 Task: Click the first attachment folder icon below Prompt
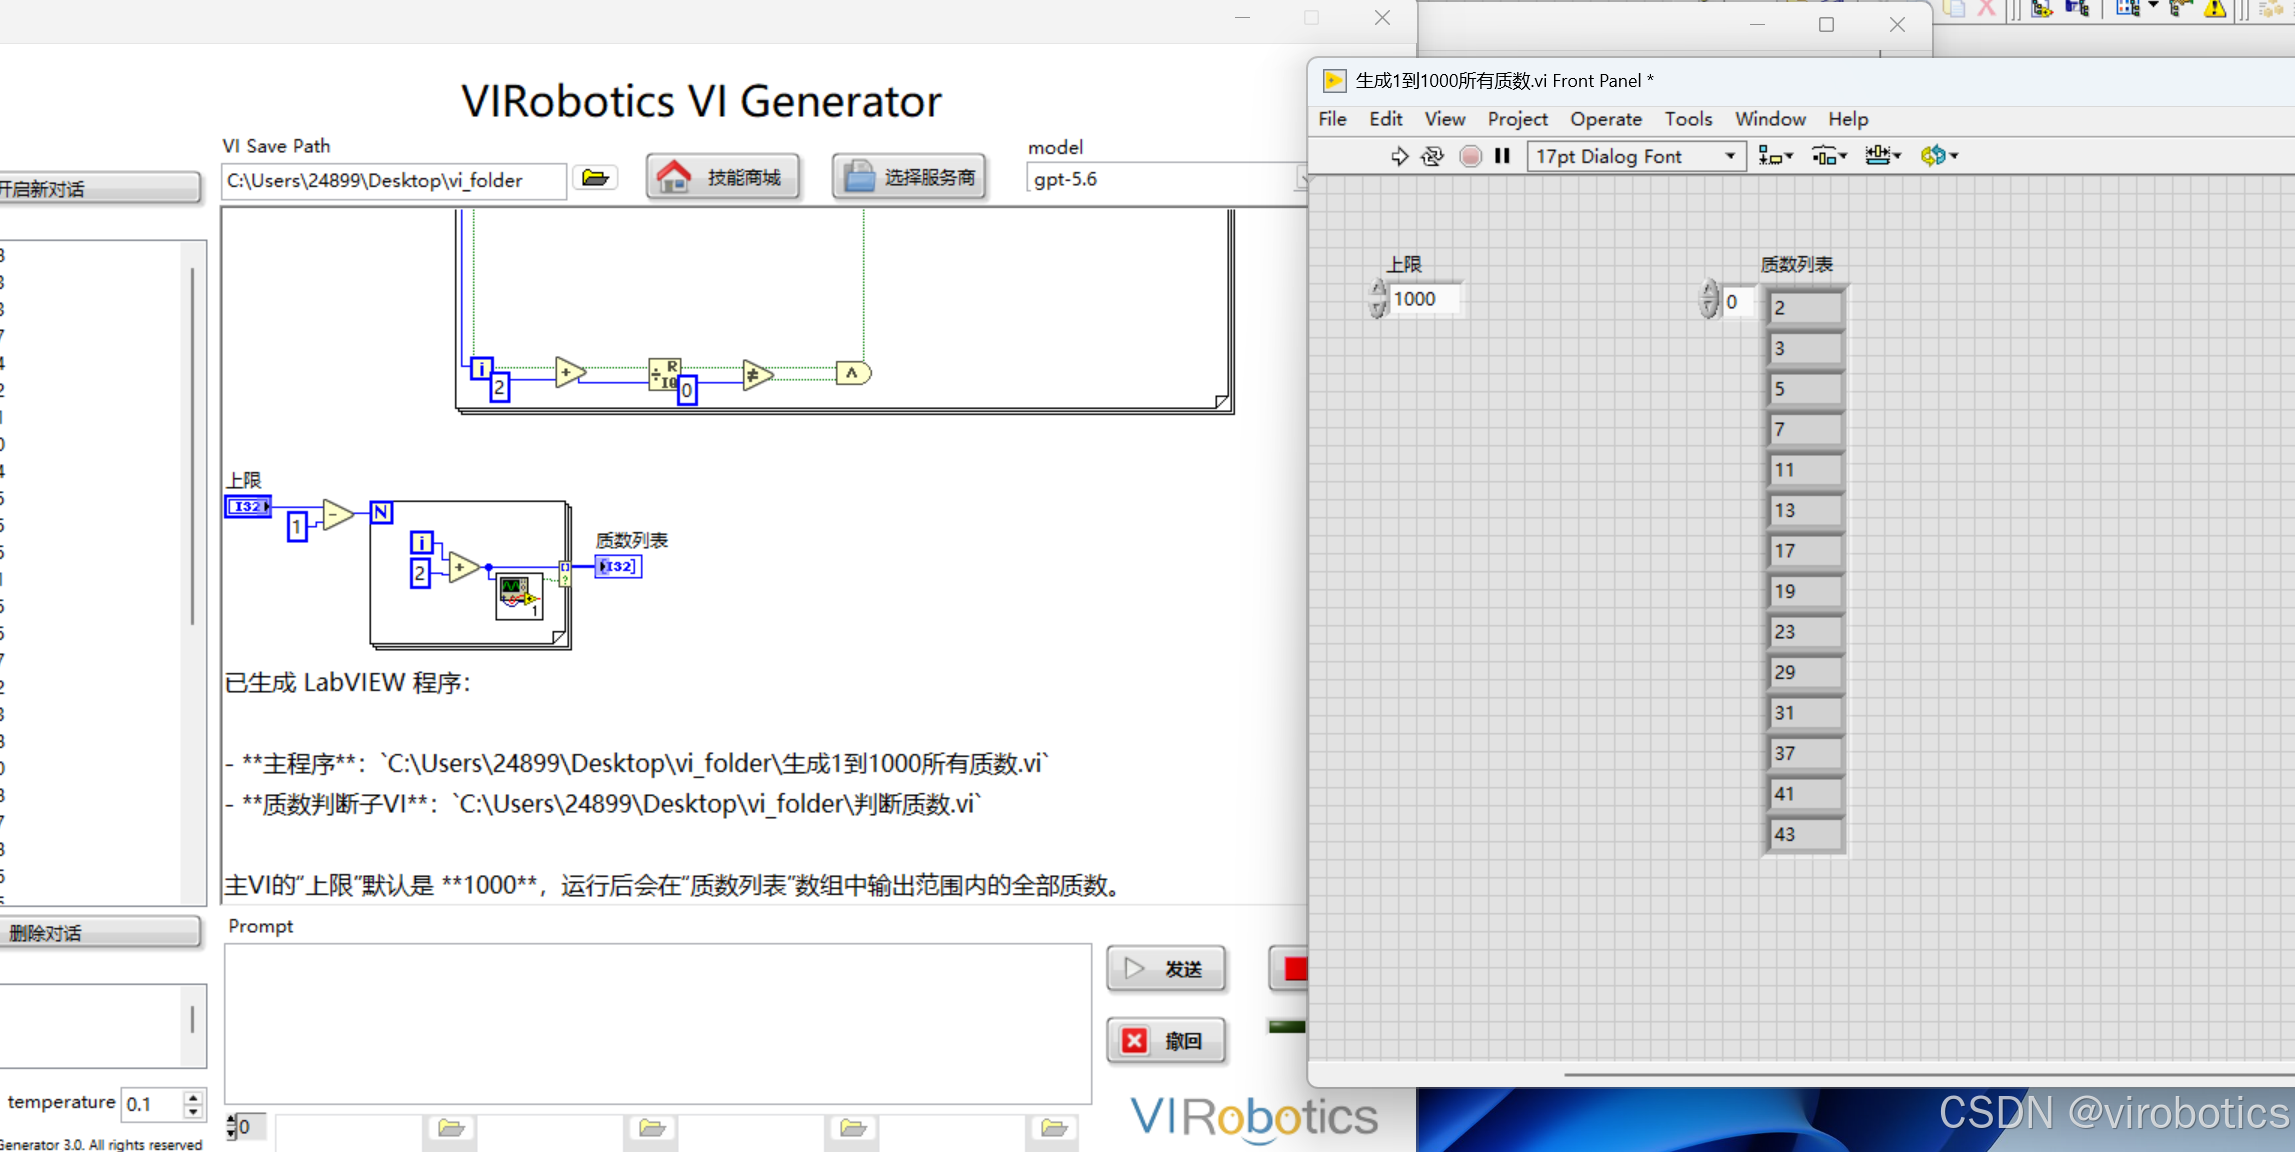point(451,1129)
